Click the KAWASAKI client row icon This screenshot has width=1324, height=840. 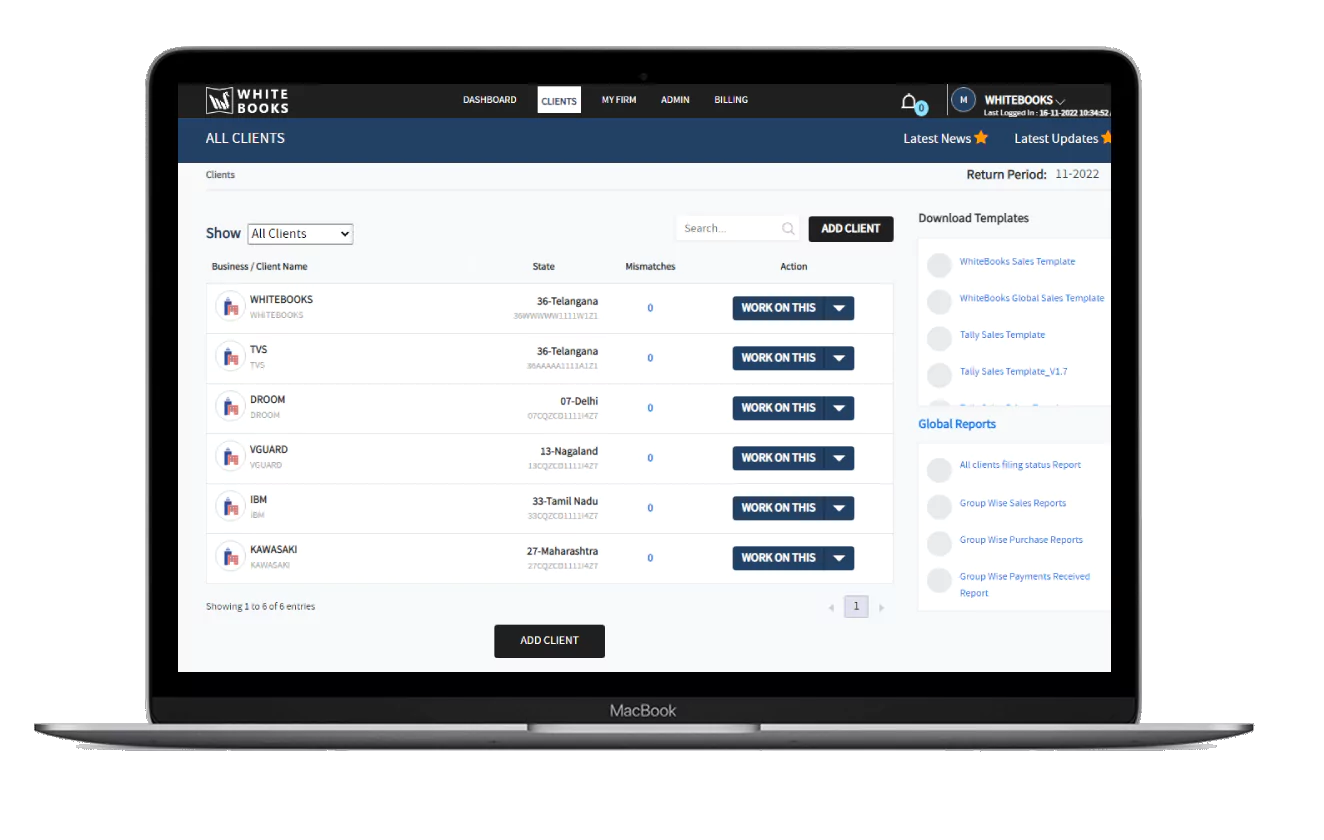coord(230,557)
